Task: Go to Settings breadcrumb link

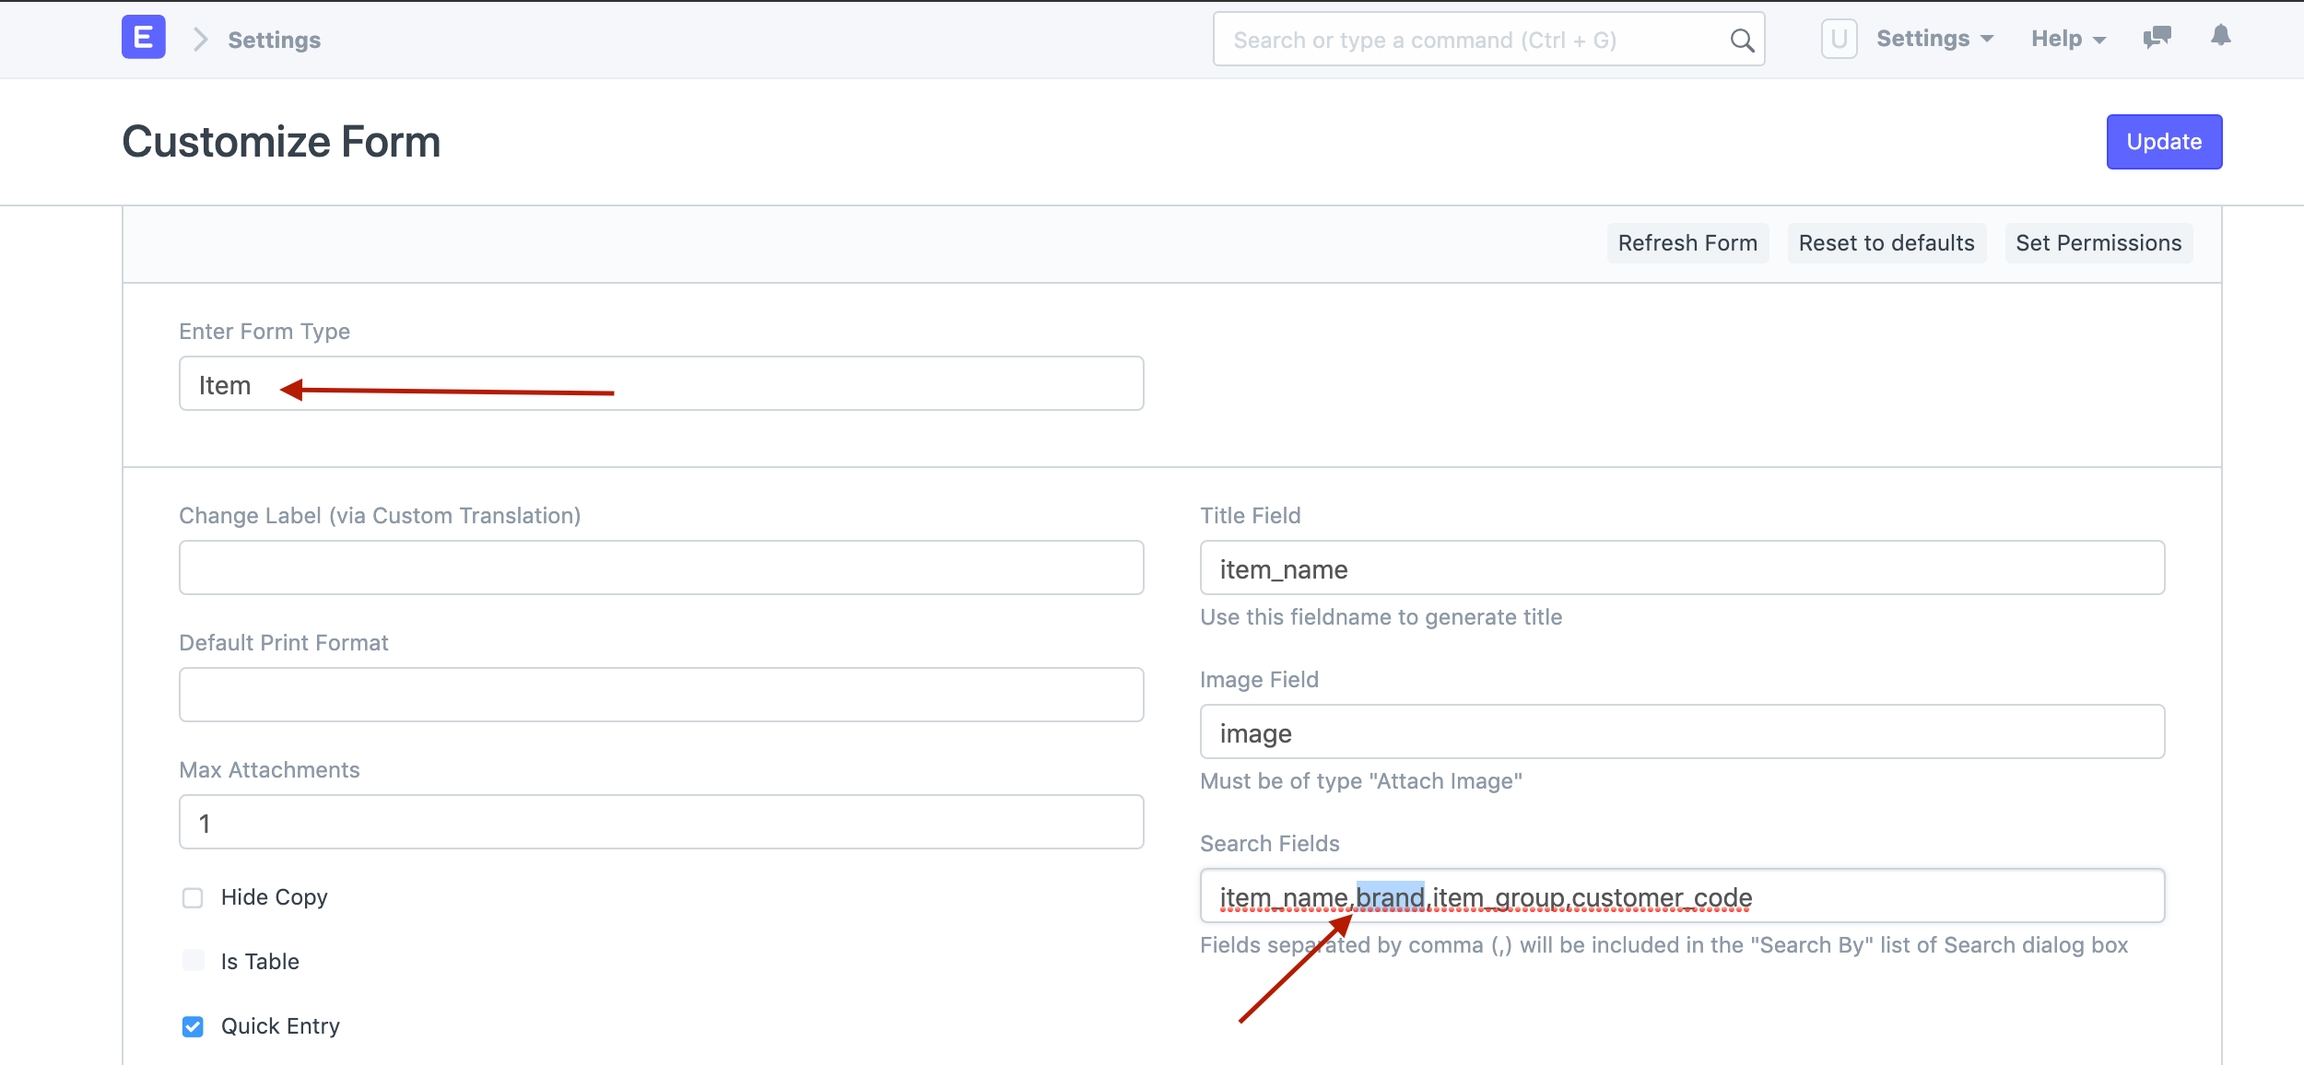Action: click(274, 40)
